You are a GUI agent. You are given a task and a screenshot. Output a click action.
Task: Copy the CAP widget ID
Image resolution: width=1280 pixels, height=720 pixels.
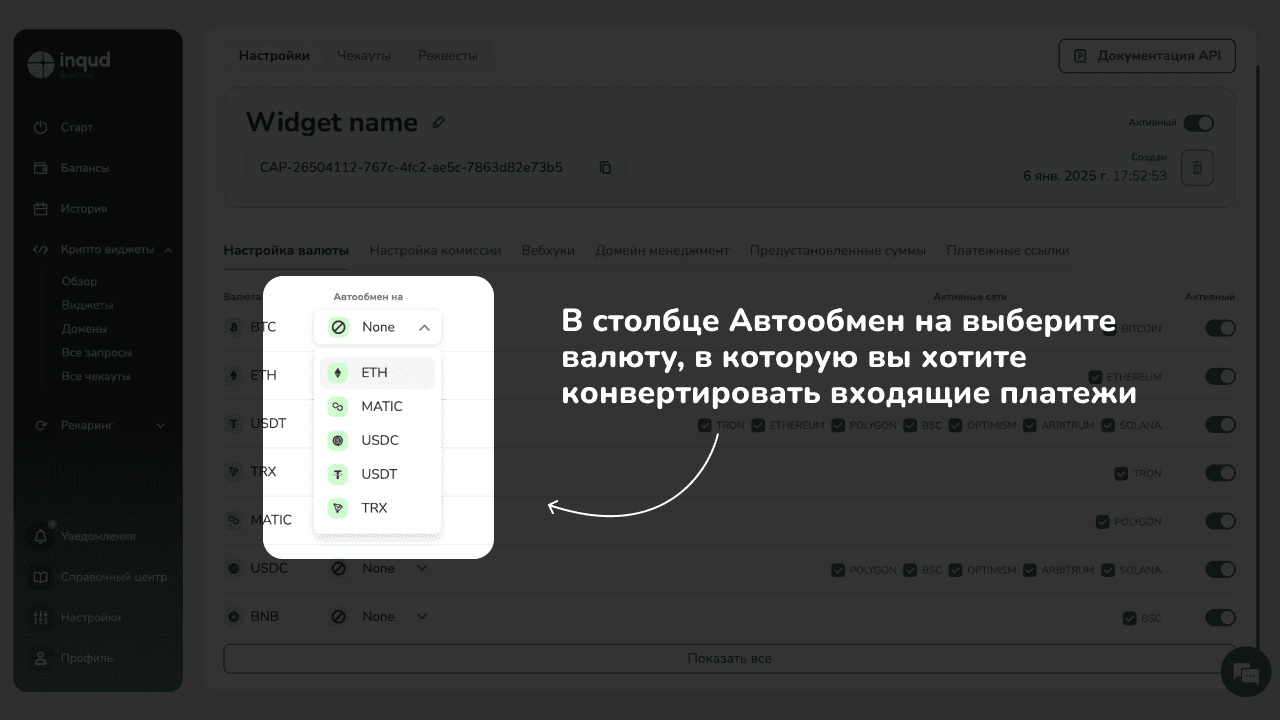coord(605,167)
